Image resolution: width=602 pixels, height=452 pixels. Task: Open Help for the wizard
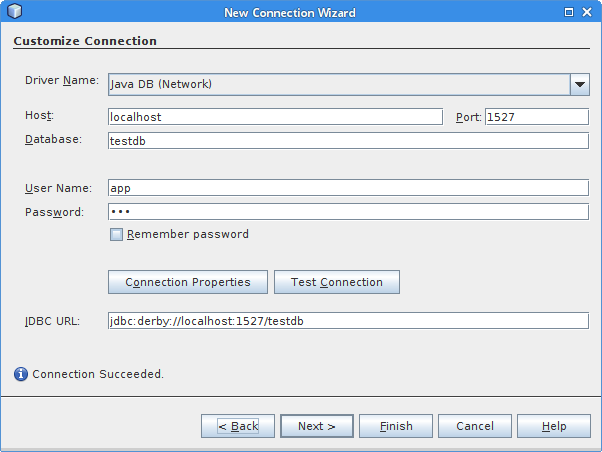tap(554, 426)
